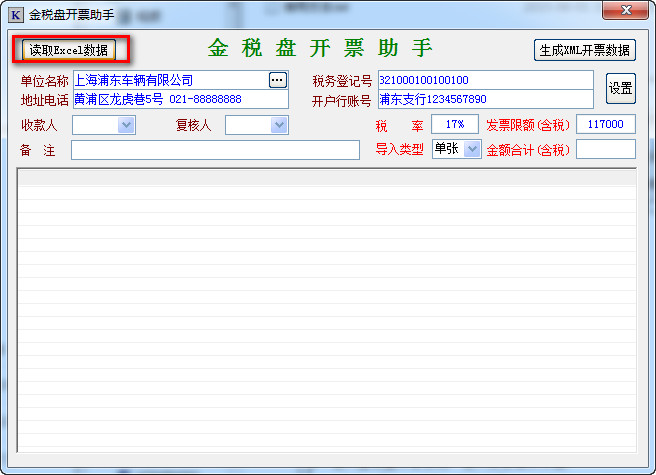Click the 金税盘开票助手 green heading
Image resolution: width=656 pixels, height=475 pixels.
click(x=320, y=48)
